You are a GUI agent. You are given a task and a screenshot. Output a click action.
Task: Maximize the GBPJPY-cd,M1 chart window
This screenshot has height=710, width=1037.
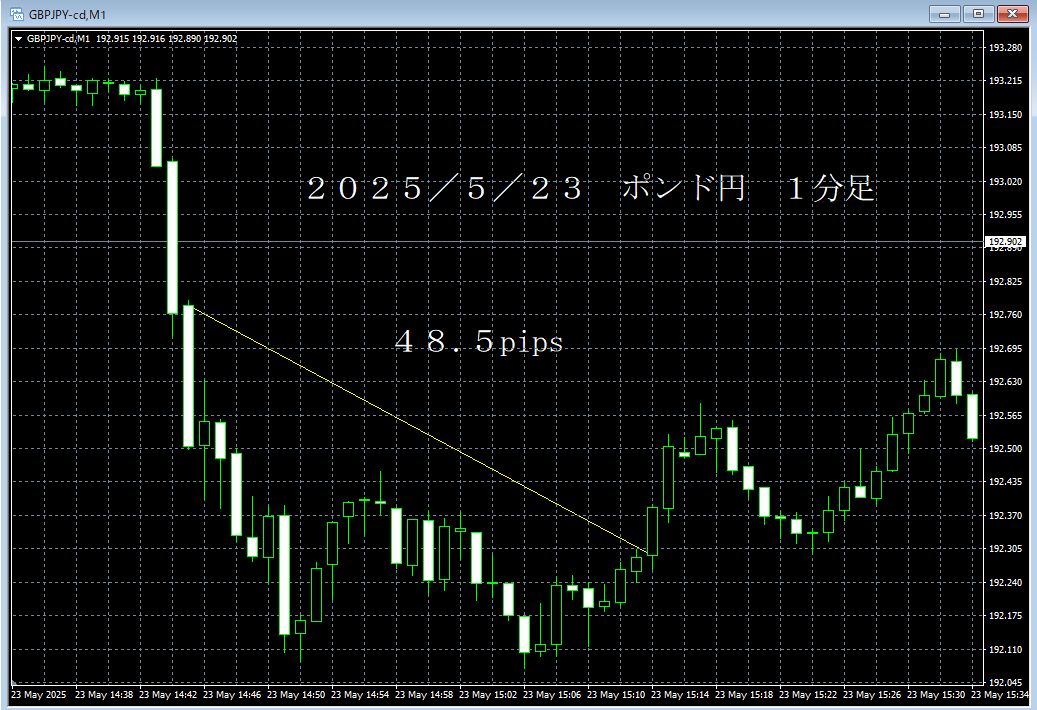coord(978,14)
